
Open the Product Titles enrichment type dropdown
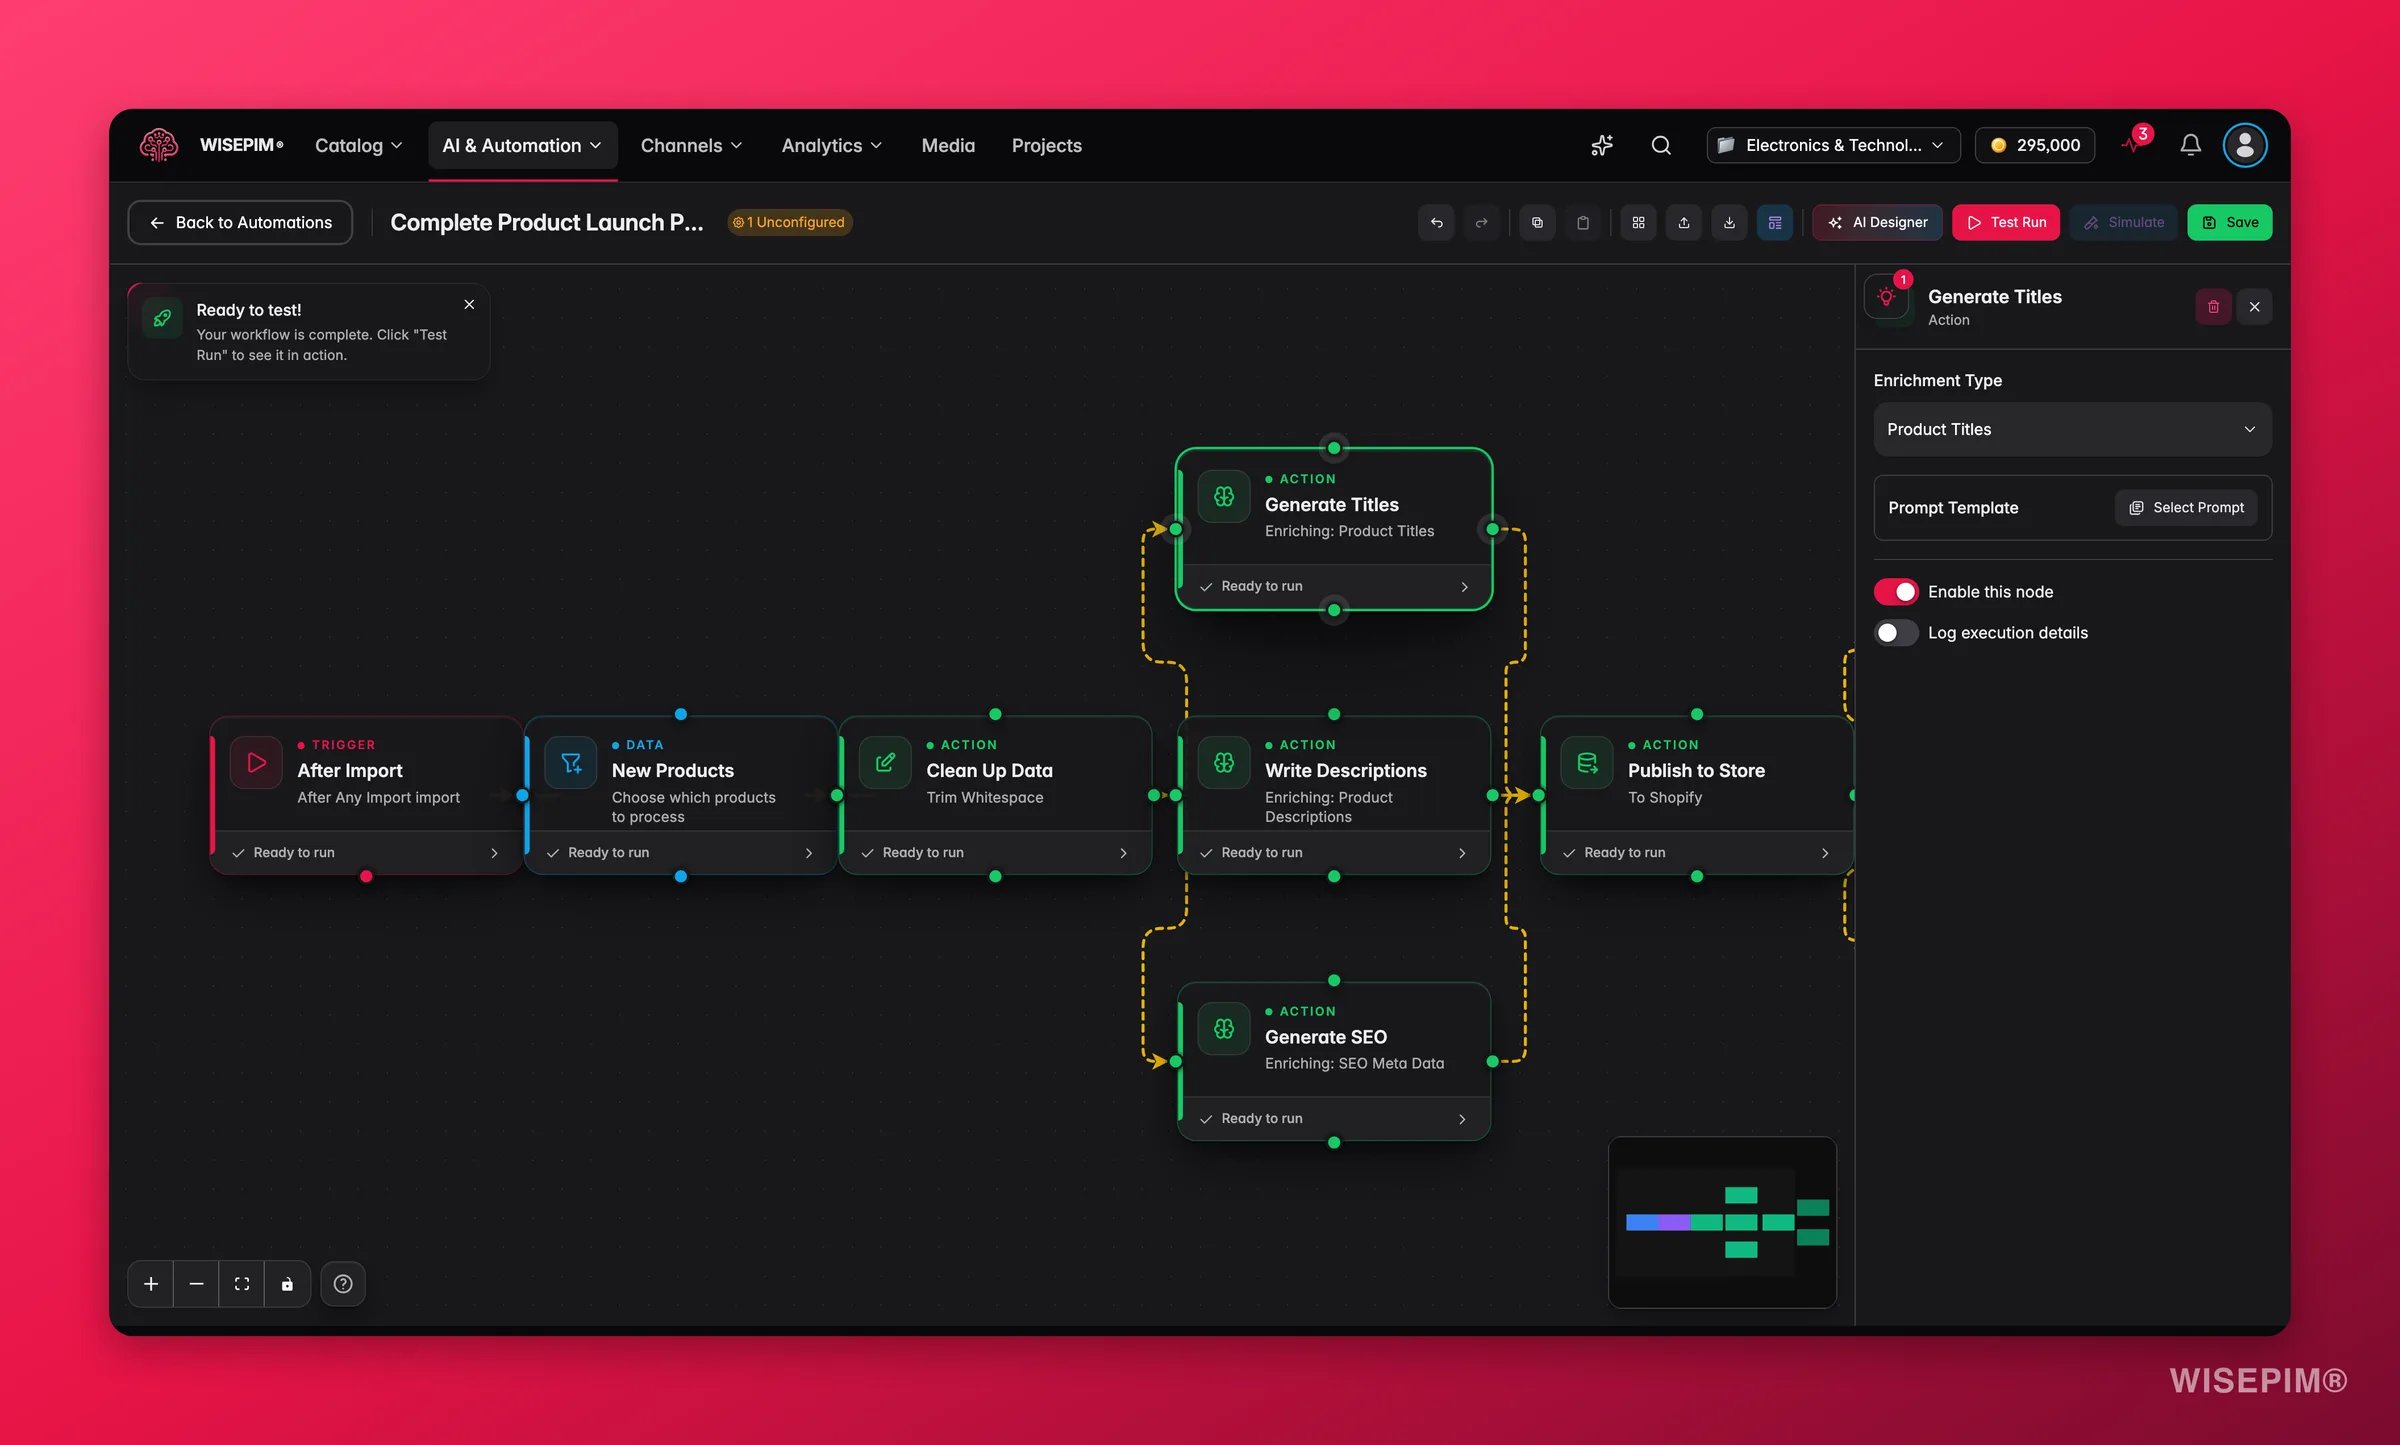point(2072,429)
